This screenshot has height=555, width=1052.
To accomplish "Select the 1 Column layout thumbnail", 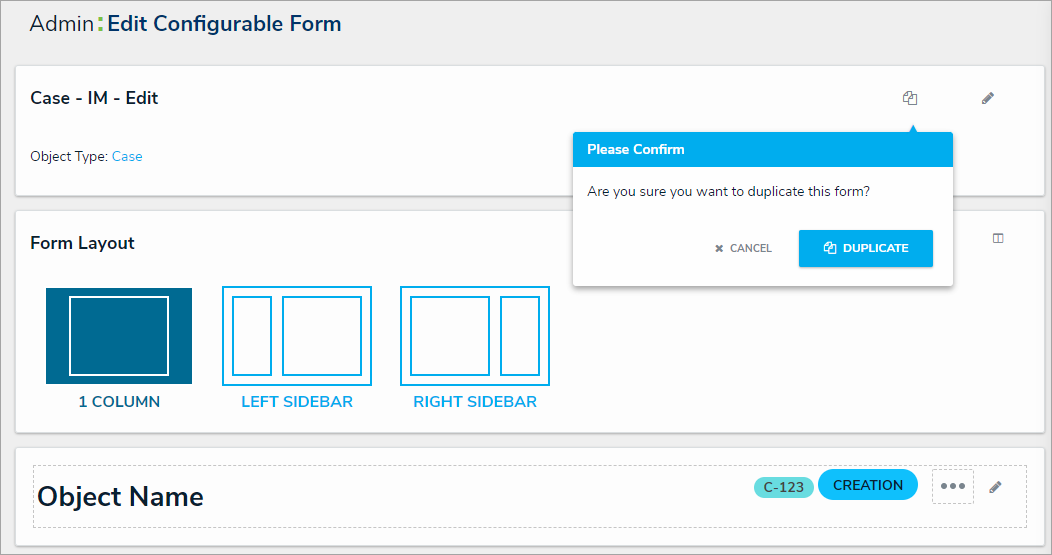I will [x=119, y=336].
